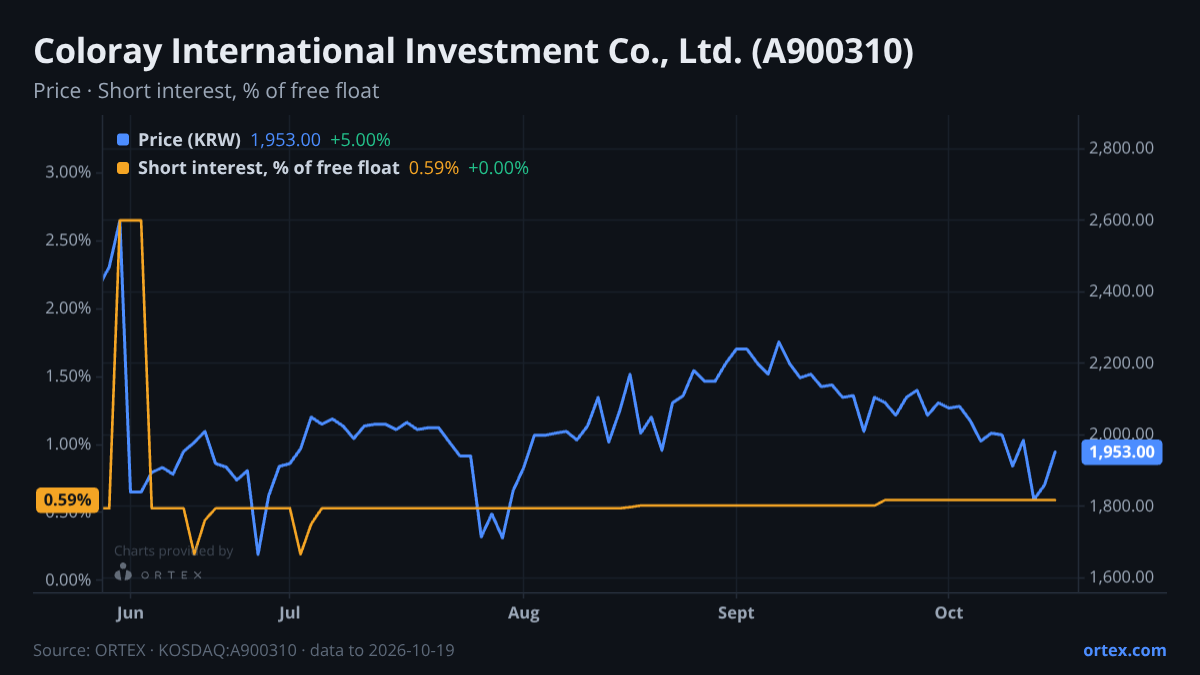This screenshot has height=675, width=1200.
Task: Click the 2,200.00 right axis label
Action: (1121, 363)
